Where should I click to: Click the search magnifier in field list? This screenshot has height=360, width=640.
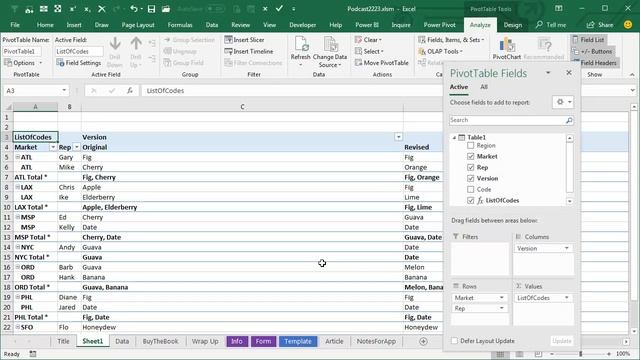[x=569, y=120]
